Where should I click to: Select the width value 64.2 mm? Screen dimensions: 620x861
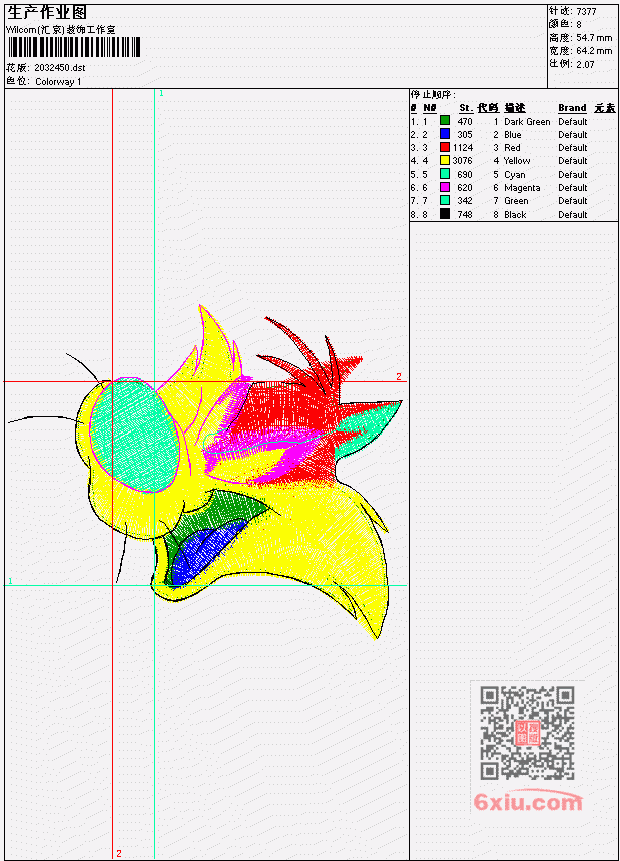coord(594,51)
